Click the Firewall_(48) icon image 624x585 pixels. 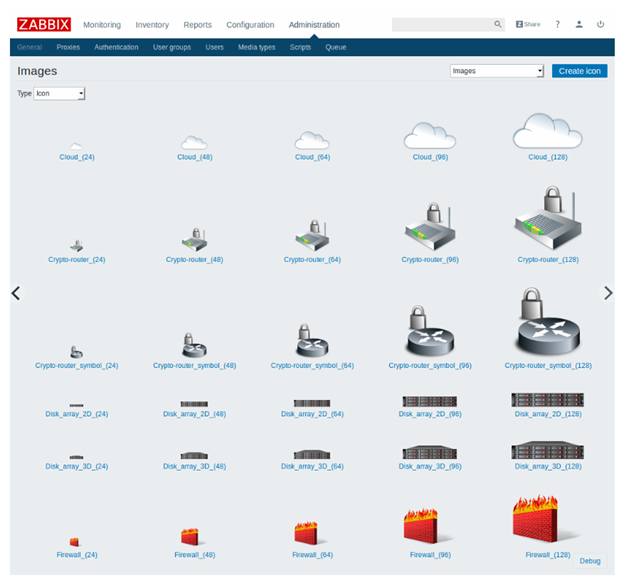click(192, 536)
